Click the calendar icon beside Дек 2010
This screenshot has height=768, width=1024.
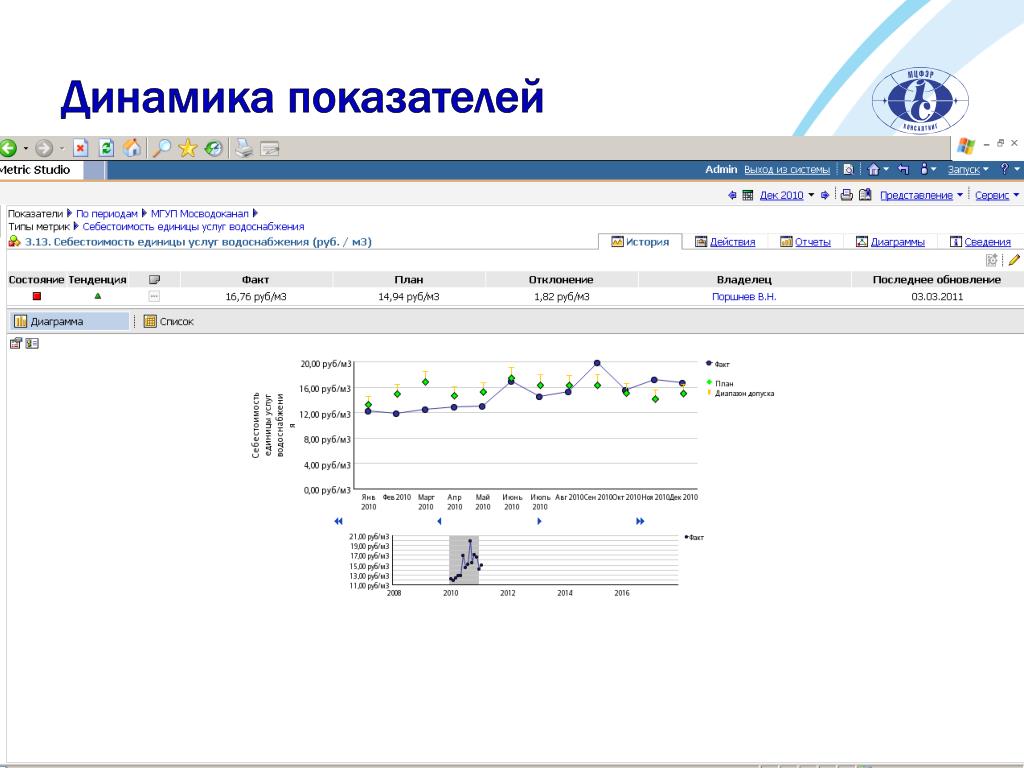(747, 195)
